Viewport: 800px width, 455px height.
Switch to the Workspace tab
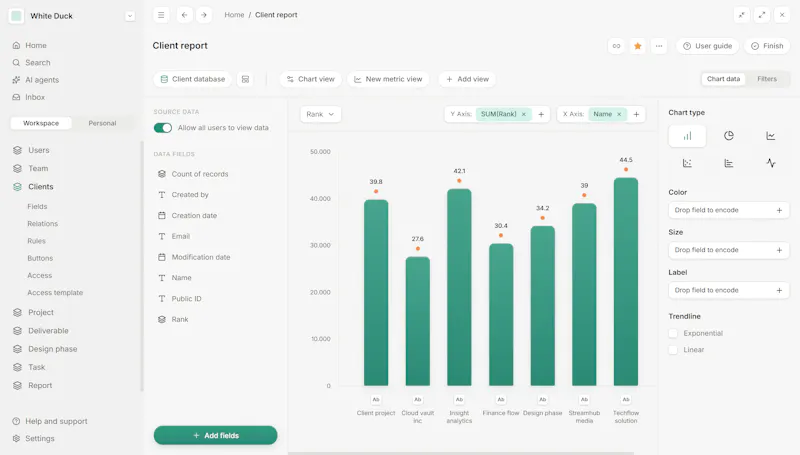pyautogui.click(x=41, y=123)
